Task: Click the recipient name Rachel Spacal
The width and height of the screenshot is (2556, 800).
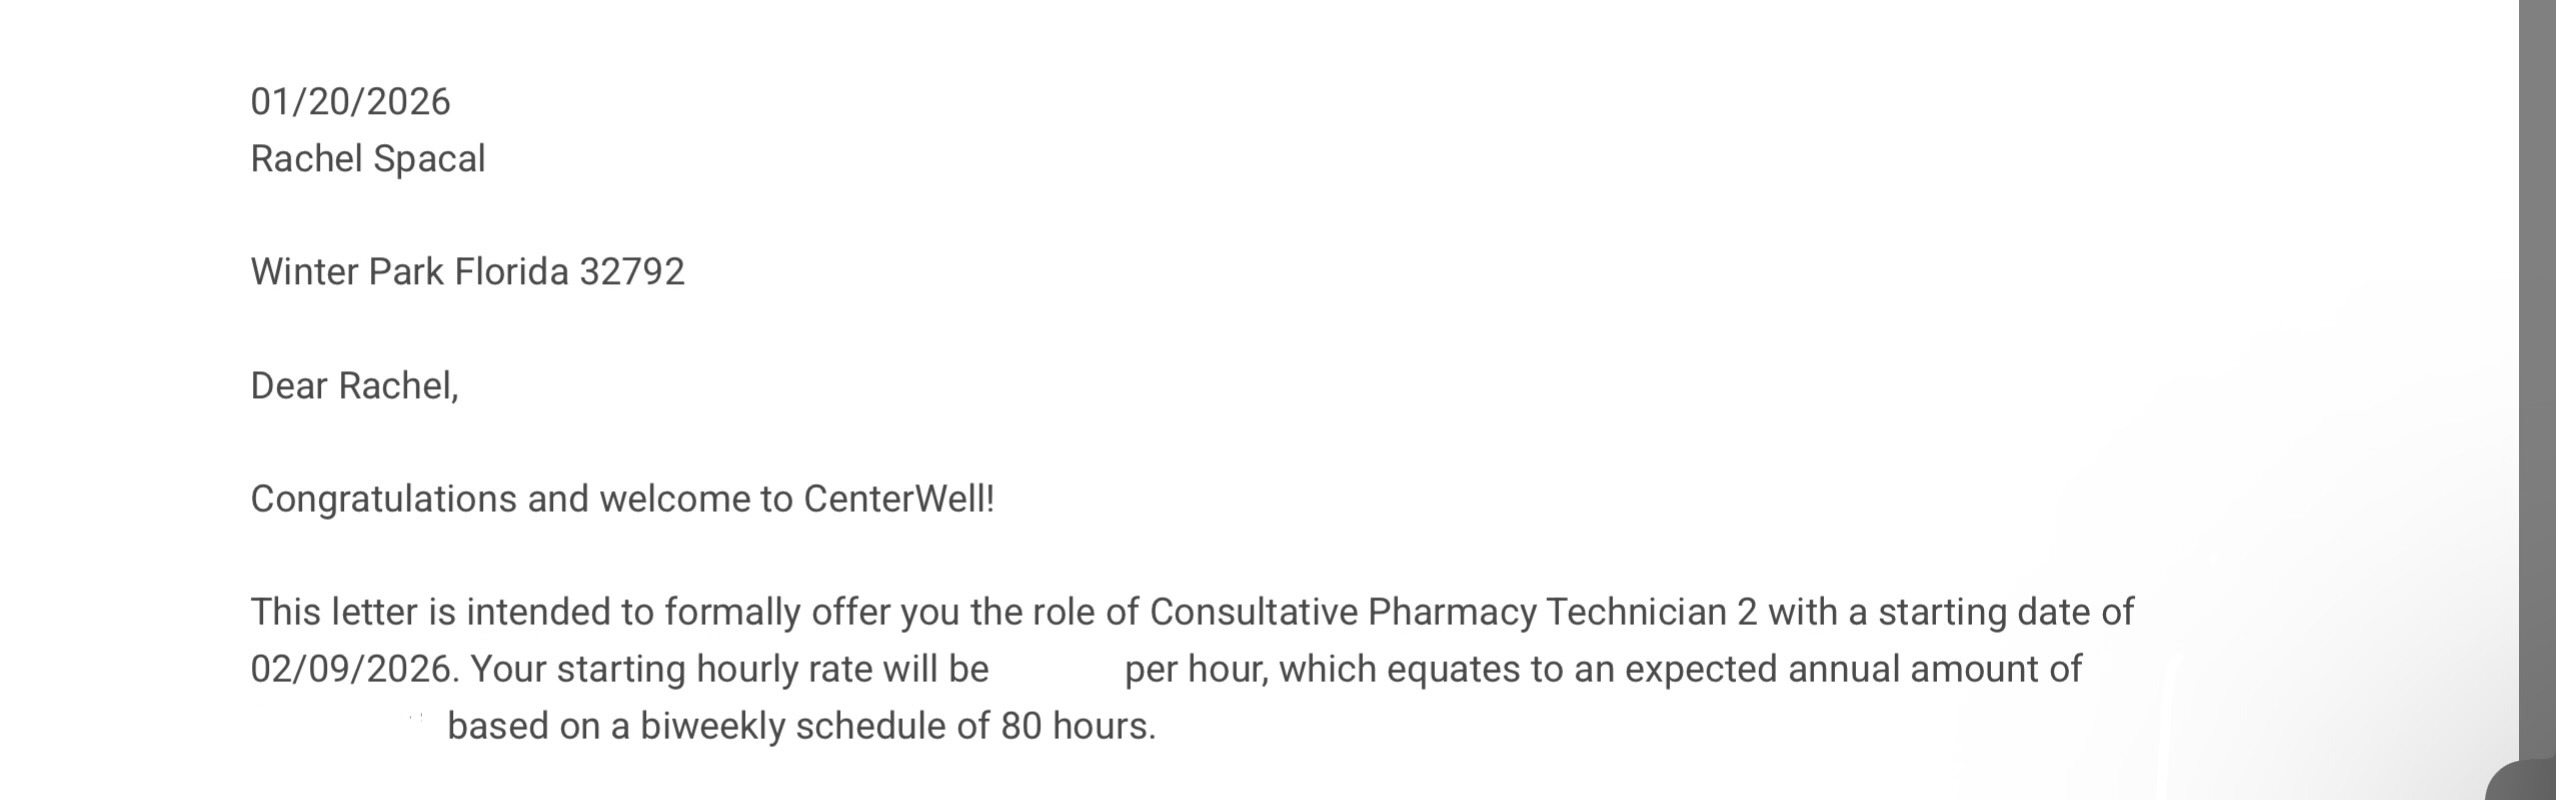Action: pos(367,159)
